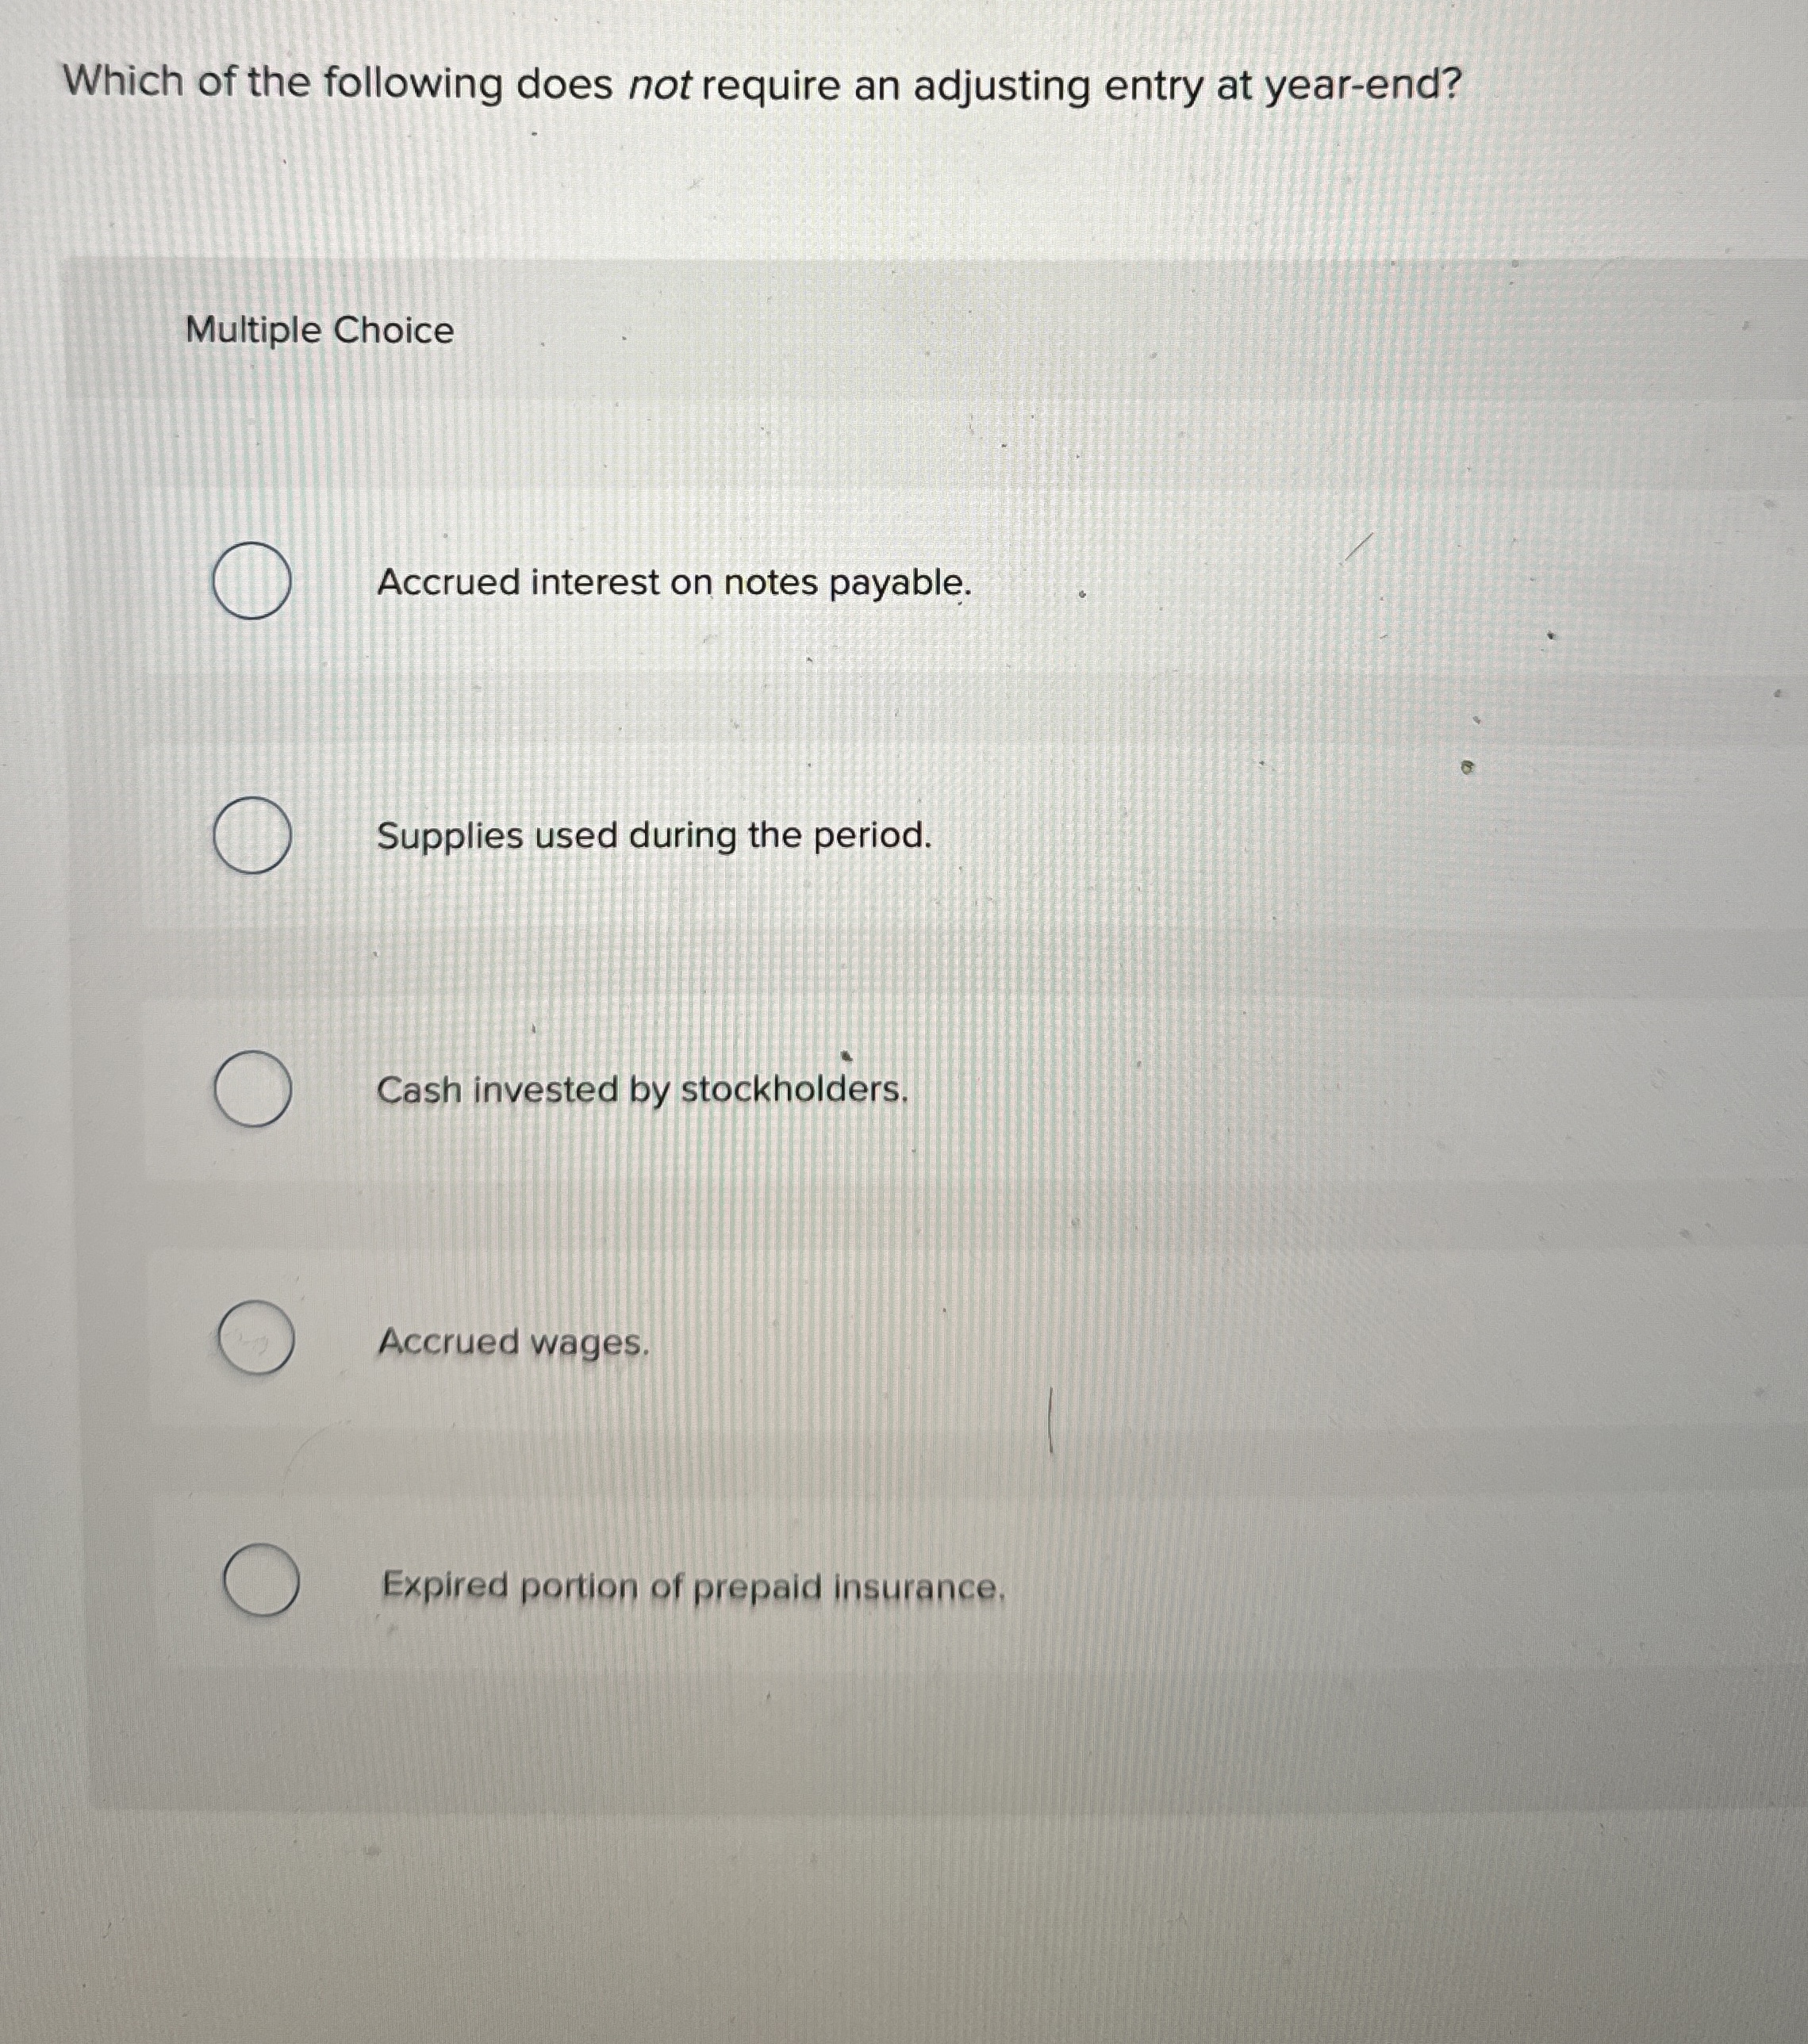Click the answer text Accrued interest on notes payable
This screenshot has width=1808, height=2044.
(674, 584)
